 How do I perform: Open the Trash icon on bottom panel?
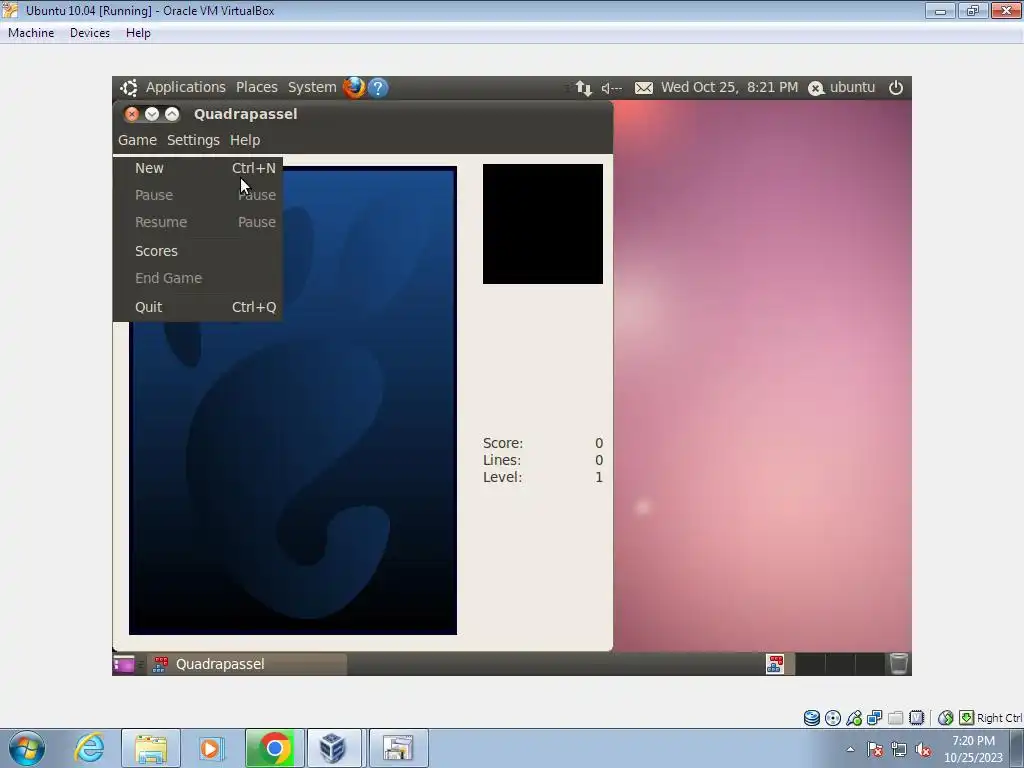click(x=899, y=664)
